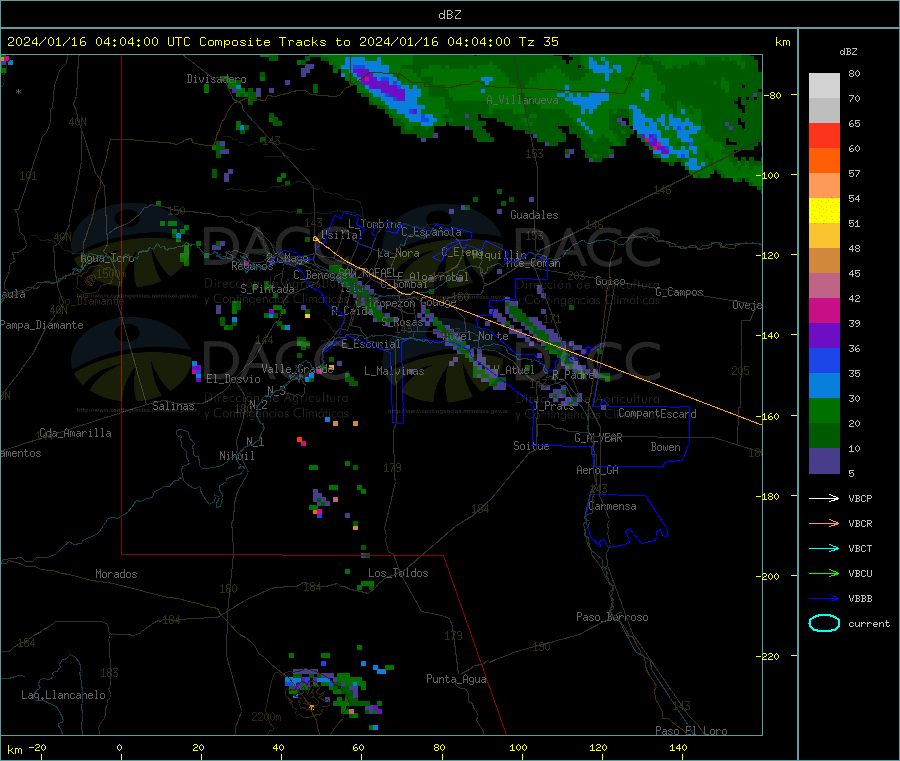
Task: Click the cyan 'current' ellipse symbol
Action: pyautogui.click(x=824, y=623)
